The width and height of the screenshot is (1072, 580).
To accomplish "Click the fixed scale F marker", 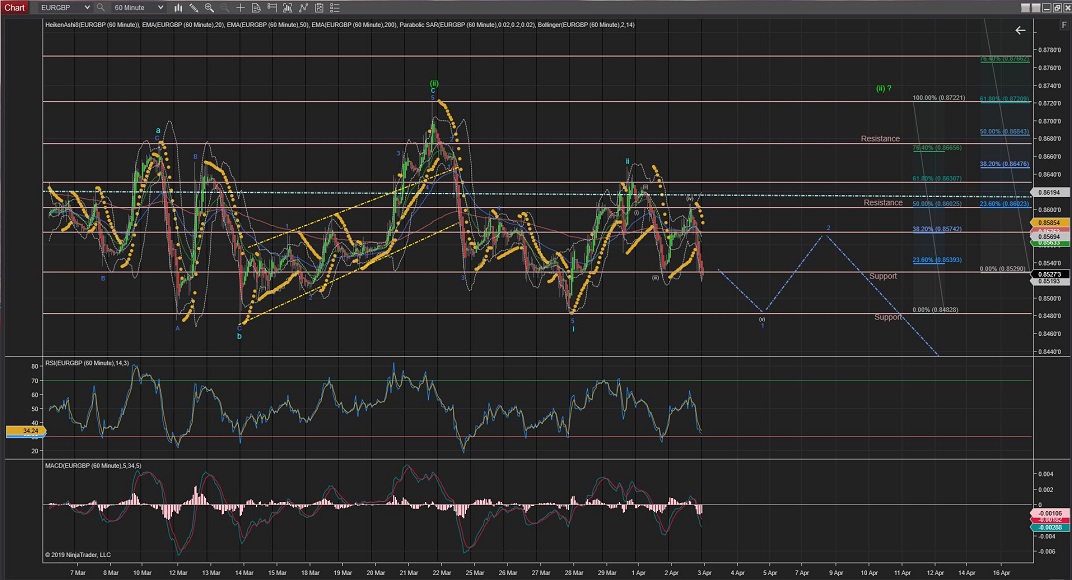I will coord(1064,25).
